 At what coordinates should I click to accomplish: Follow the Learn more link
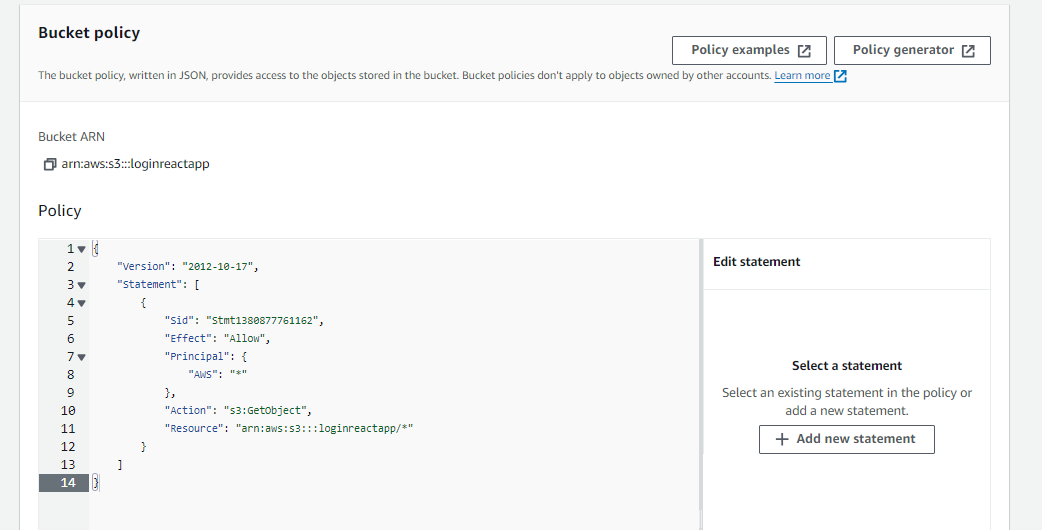coord(802,76)
